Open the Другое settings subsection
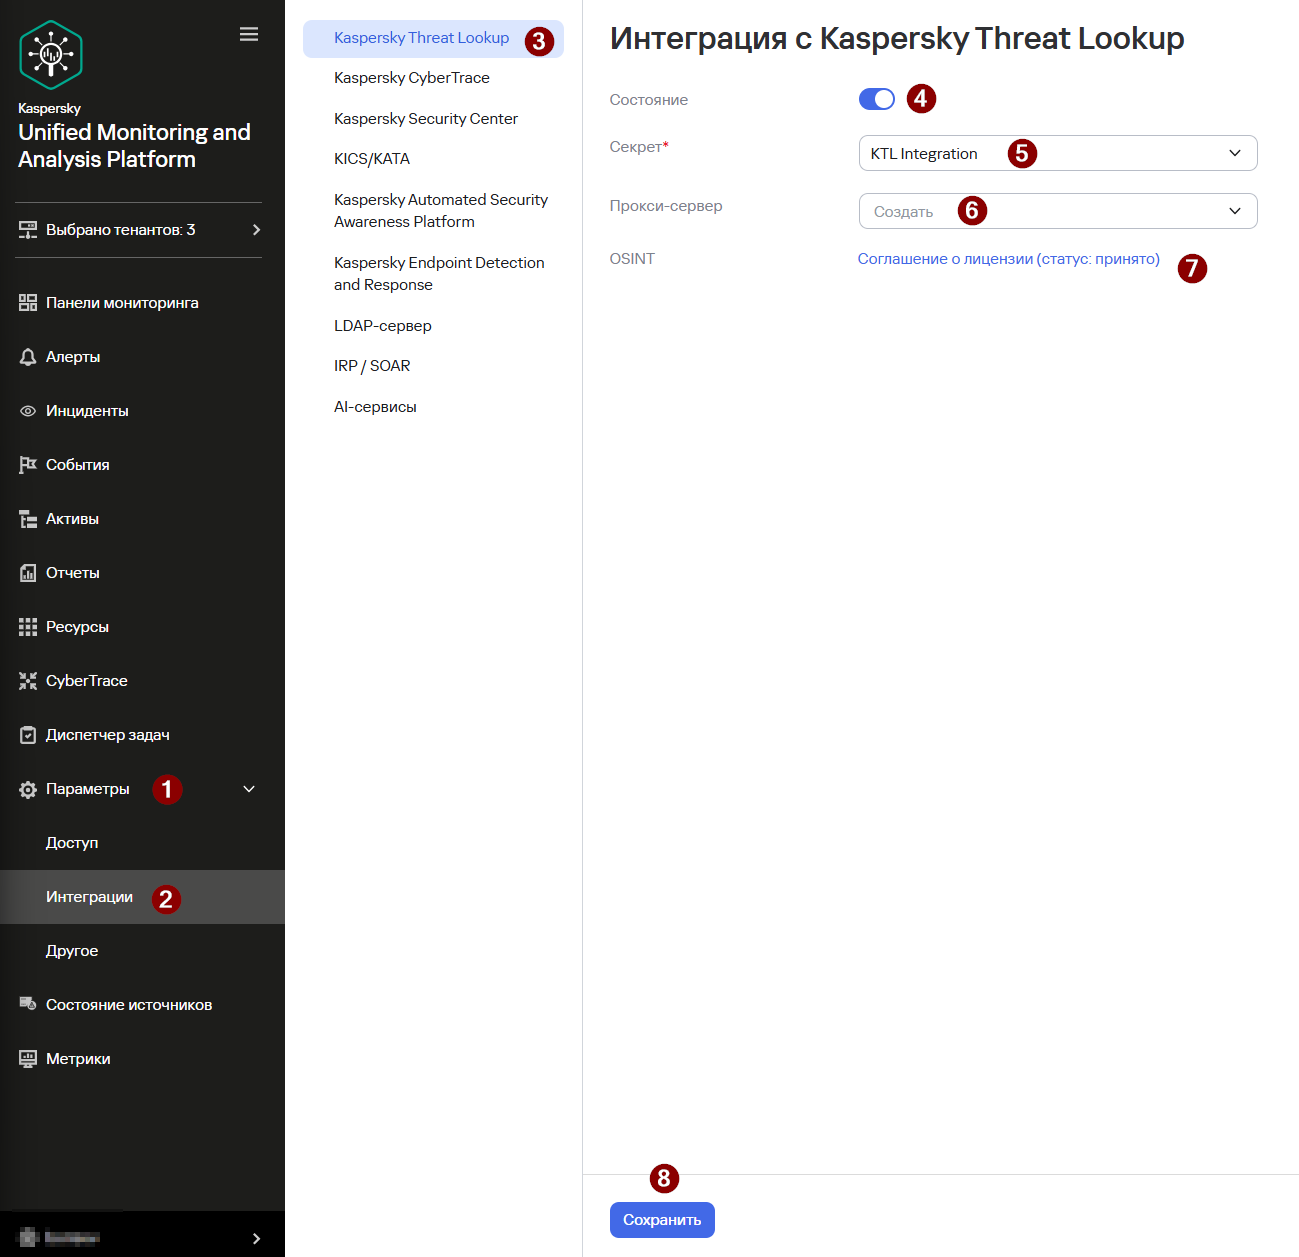 click(72, 951)
